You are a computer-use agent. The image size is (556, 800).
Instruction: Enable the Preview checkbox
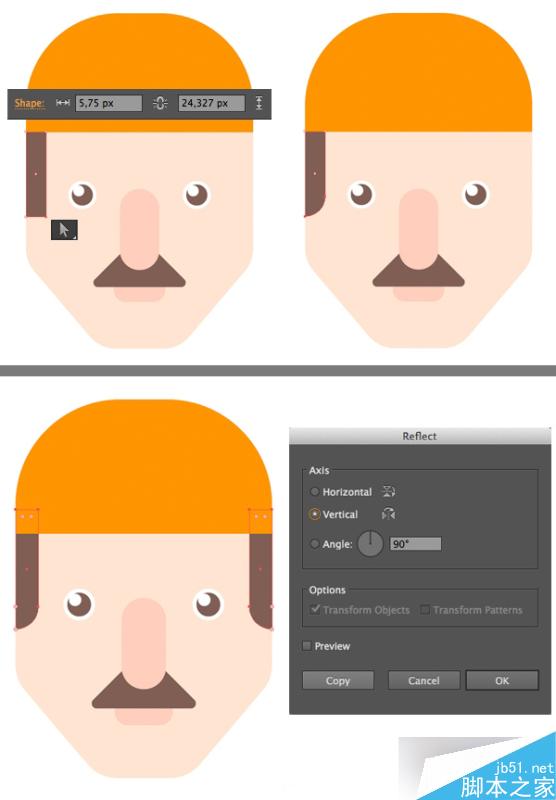click(x=307, y=646)
